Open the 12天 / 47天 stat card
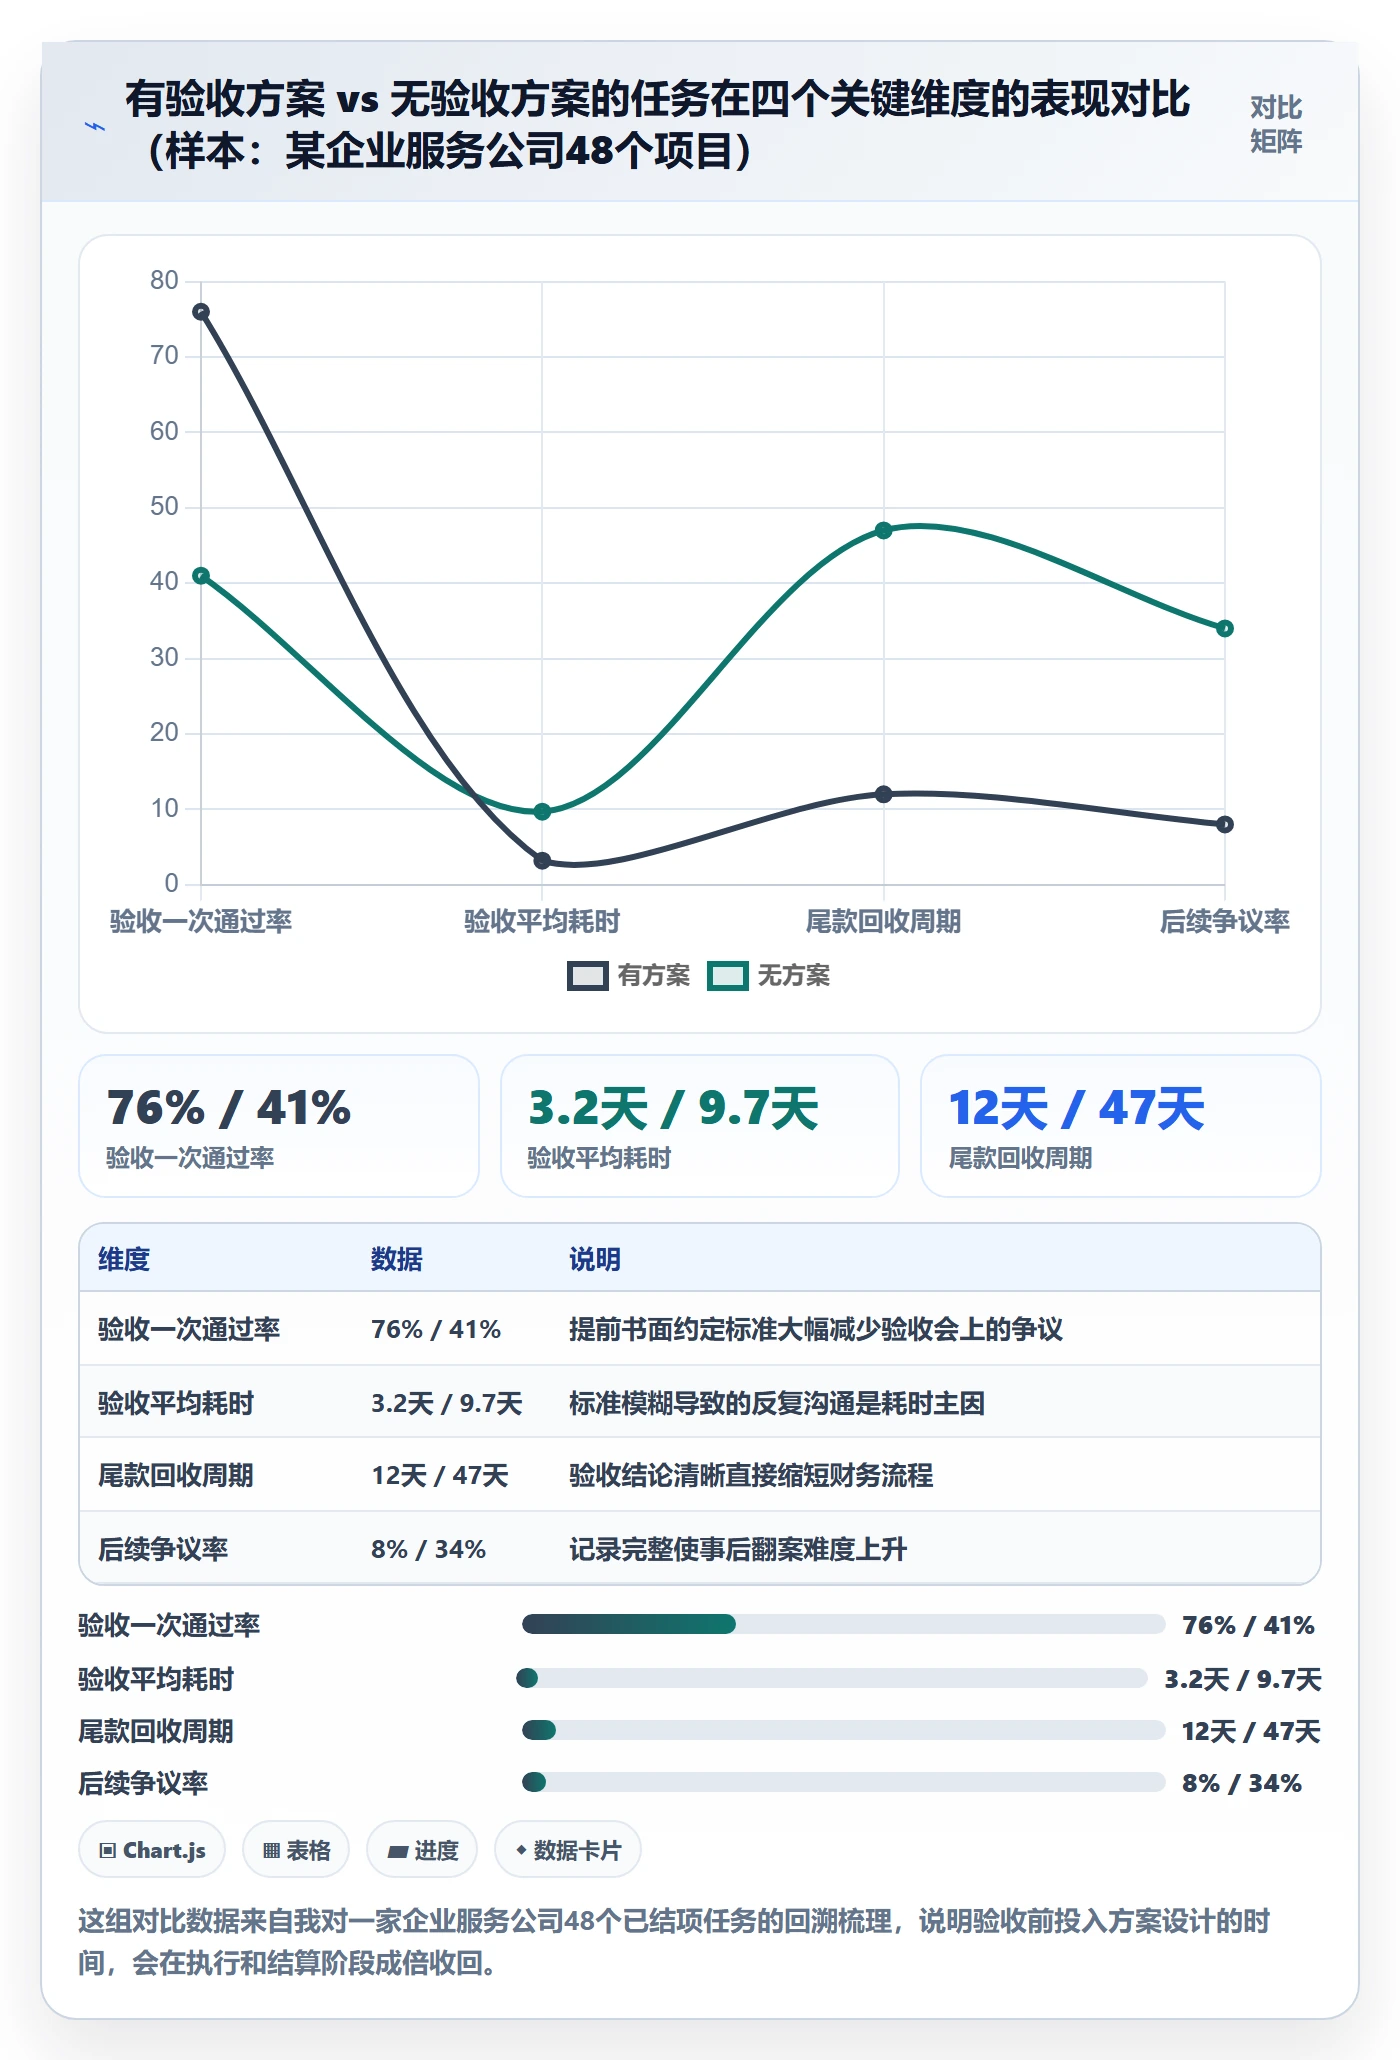 pyautogui.click(x=1121, y=1126)
